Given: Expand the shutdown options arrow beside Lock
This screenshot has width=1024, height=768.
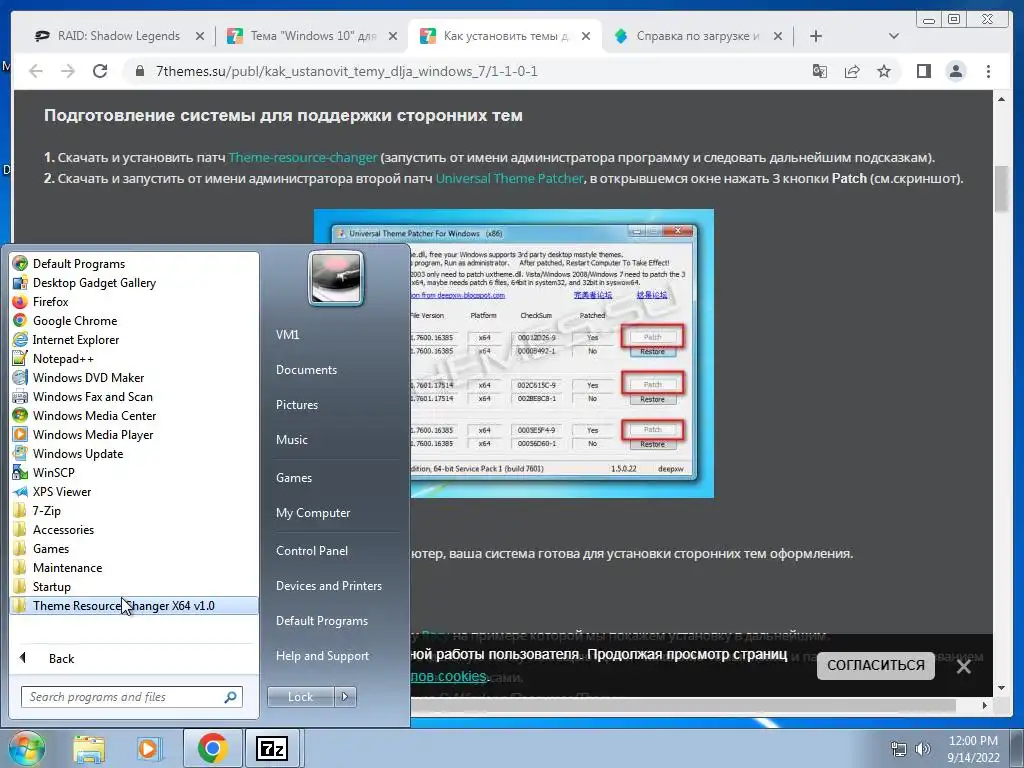Looking at the screenshot, I should [x=345, y=697].
